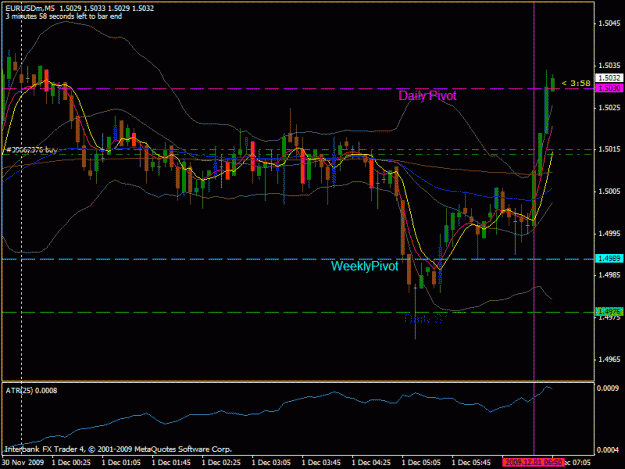
Task: Select the white dotted vertical day separator
Action: coord(22,191)
